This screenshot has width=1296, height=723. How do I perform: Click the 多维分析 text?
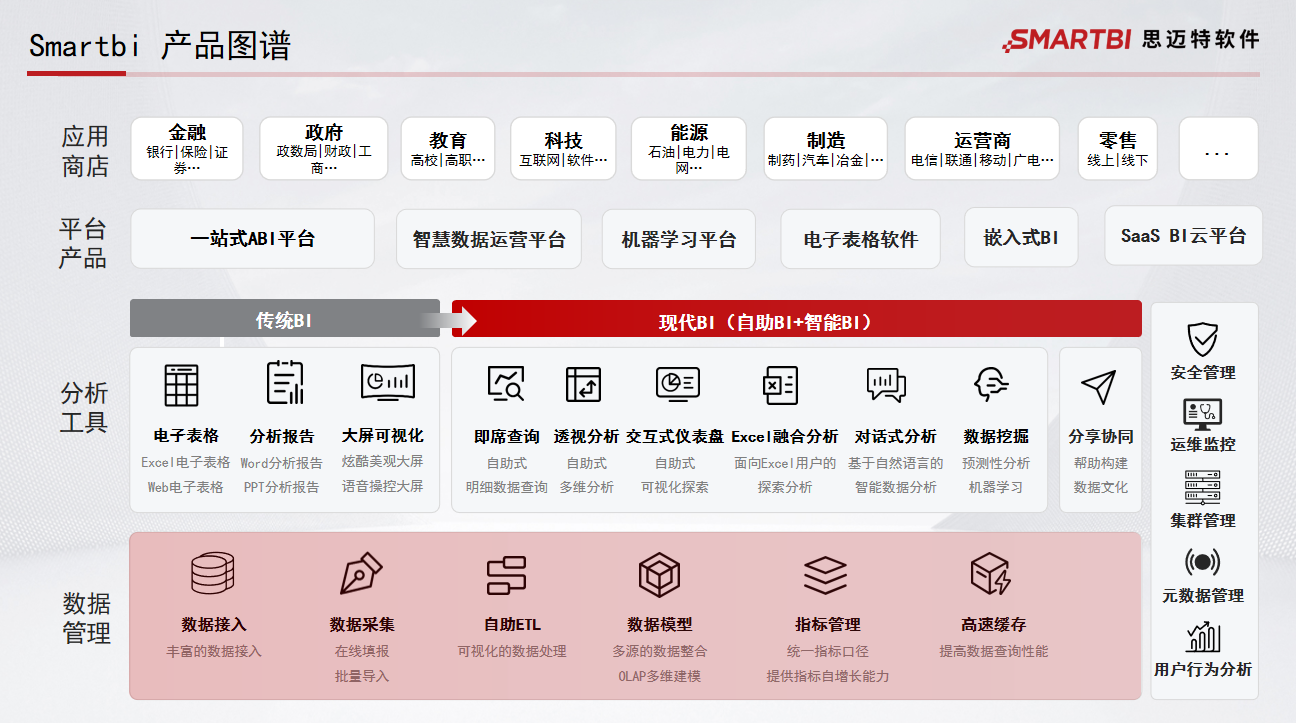(x=587, y=487)
